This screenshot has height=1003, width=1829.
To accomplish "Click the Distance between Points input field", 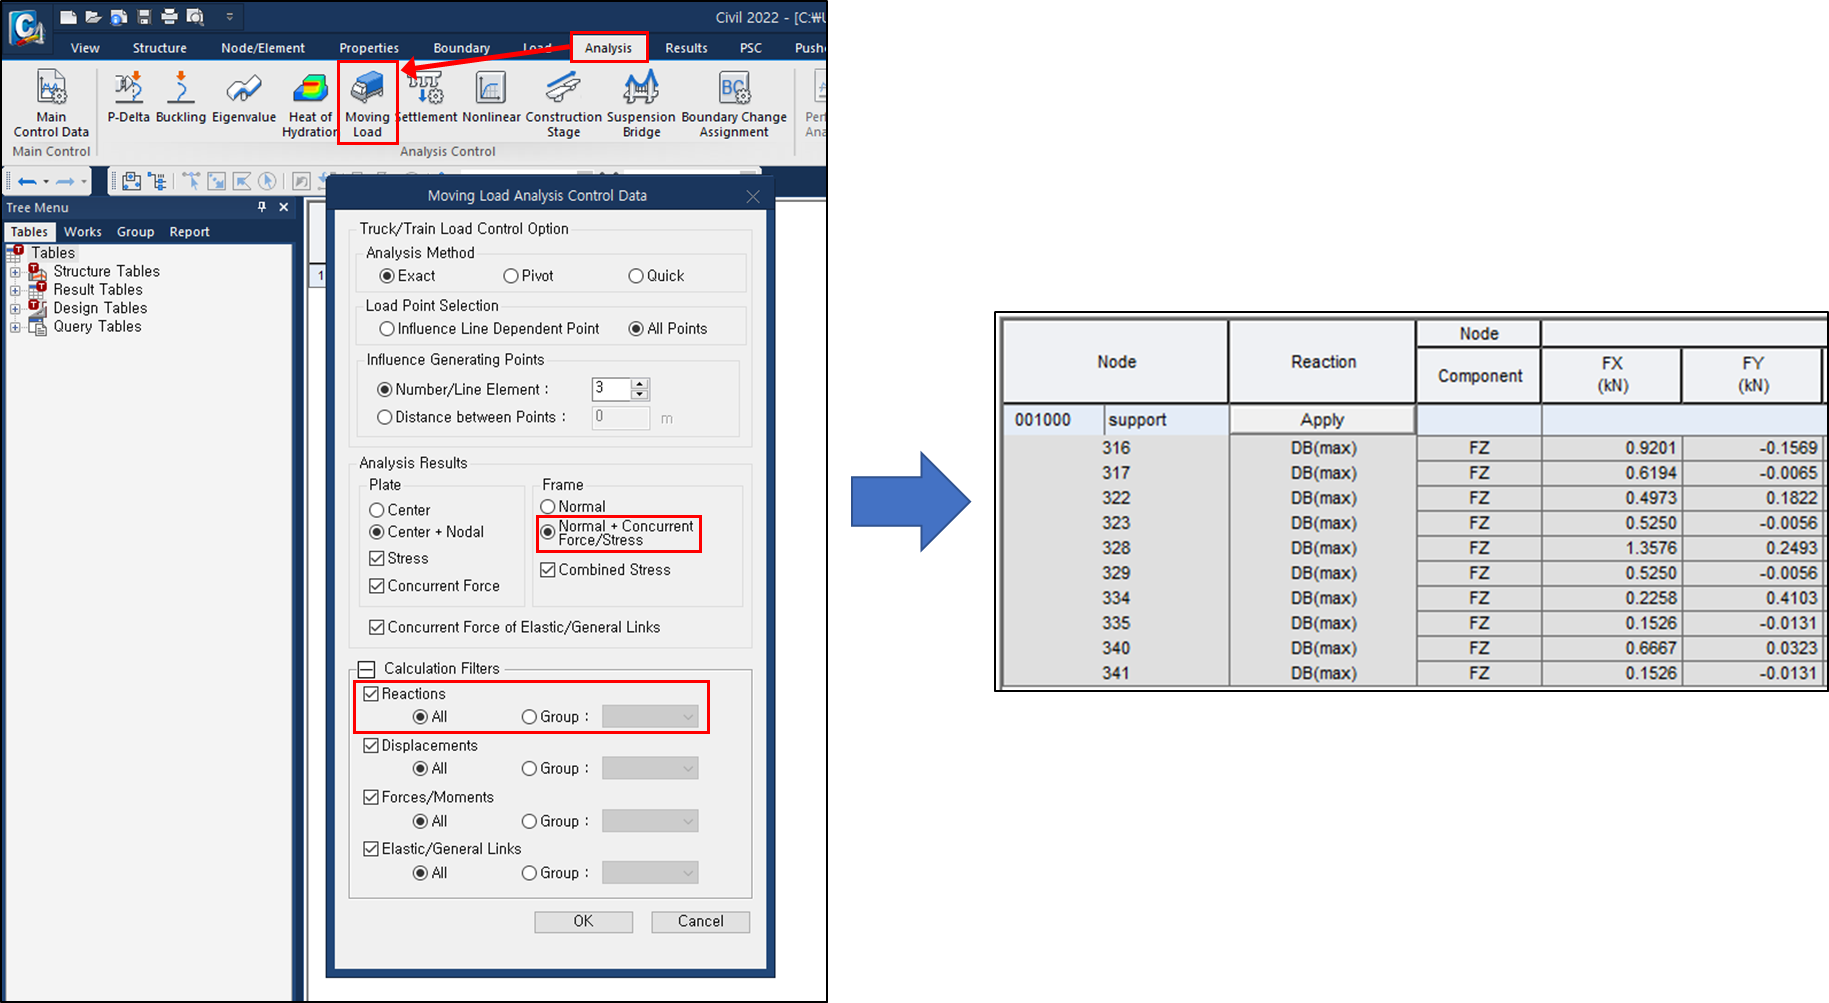I will tap(620, 417).
